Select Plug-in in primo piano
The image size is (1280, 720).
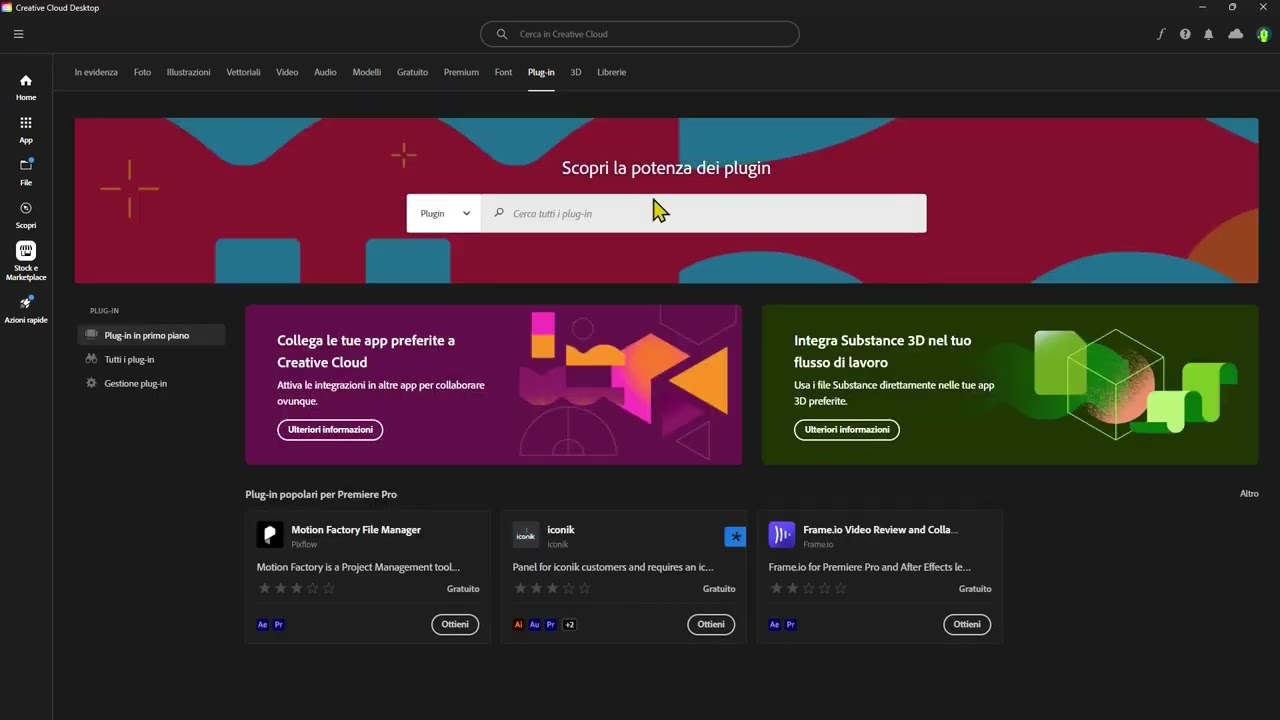click(x=151, y=335)
